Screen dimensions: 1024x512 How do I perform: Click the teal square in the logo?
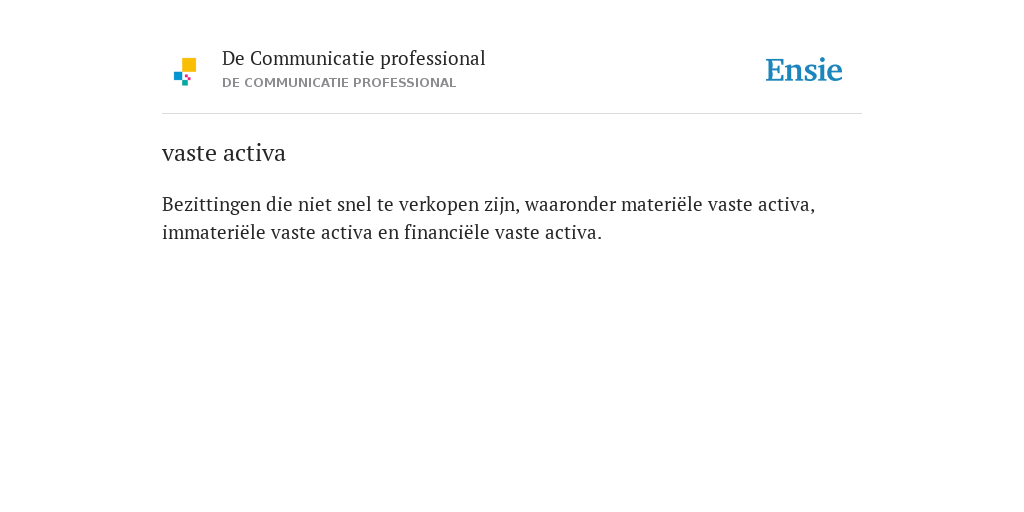[185, 83]
